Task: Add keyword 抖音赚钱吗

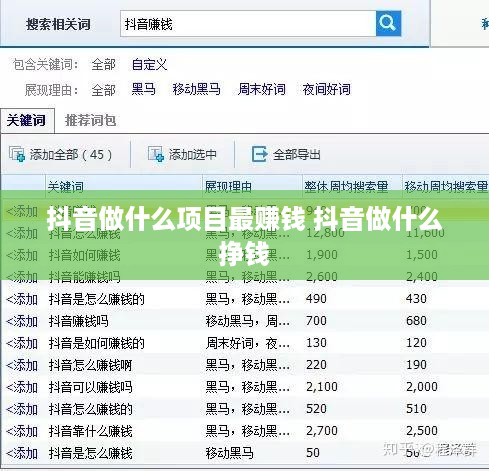Action: pos(22,321)
